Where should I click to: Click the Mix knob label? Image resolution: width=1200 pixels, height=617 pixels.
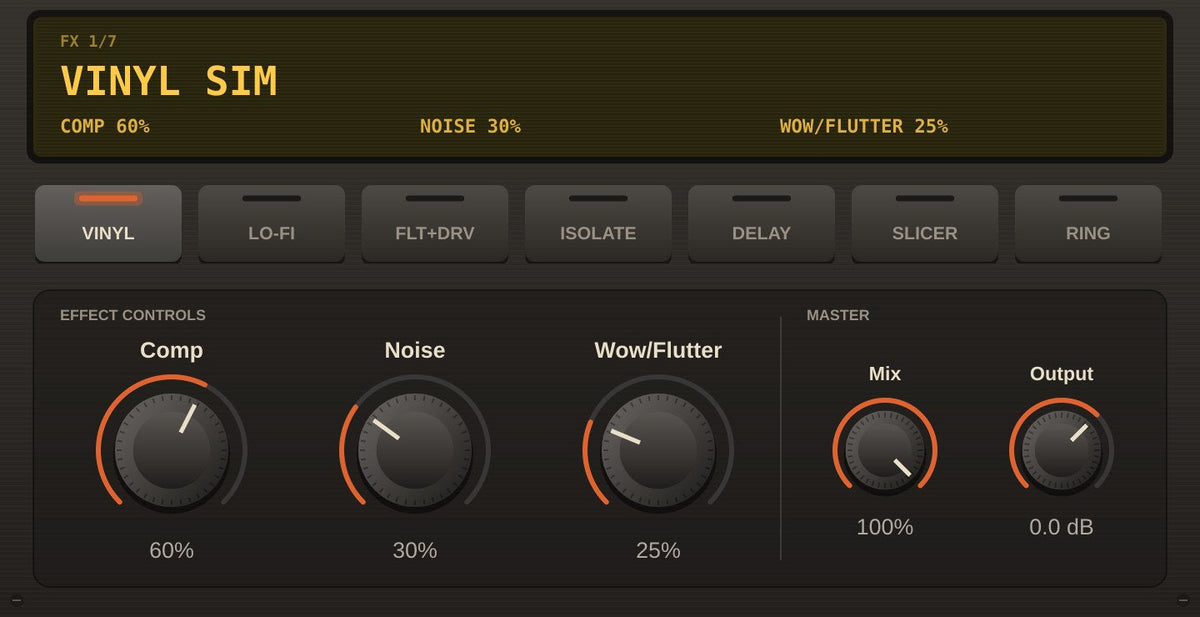click(885, 374)
